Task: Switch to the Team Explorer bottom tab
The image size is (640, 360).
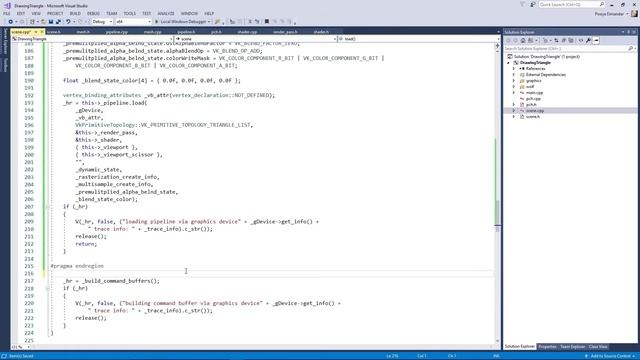Action: click(x=573, y=347)
